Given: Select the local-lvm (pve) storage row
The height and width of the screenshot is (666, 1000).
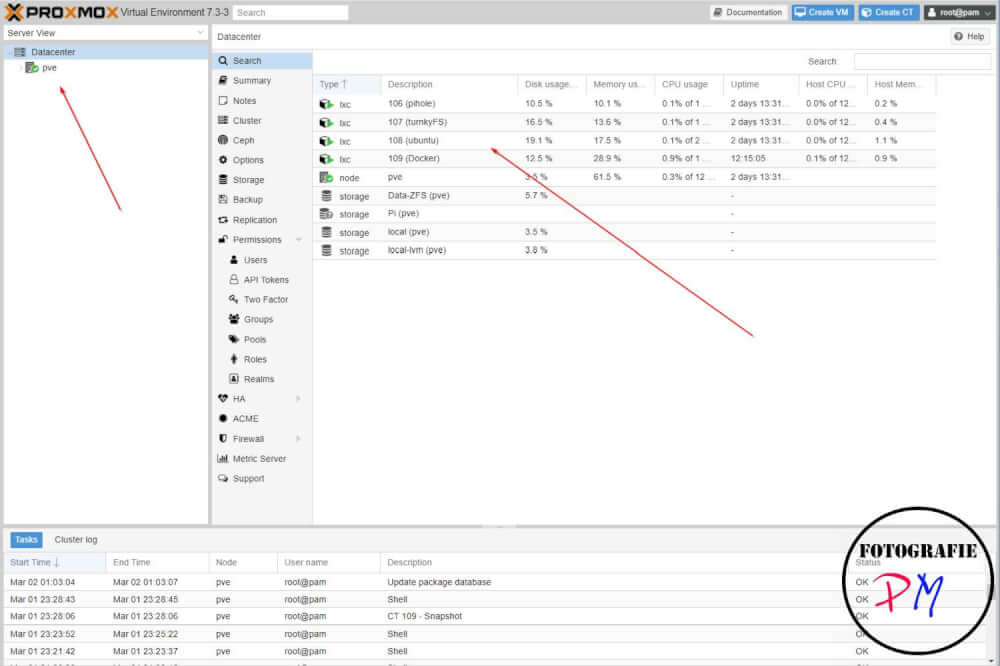Looking at the screenshot, I should [624, 250].
